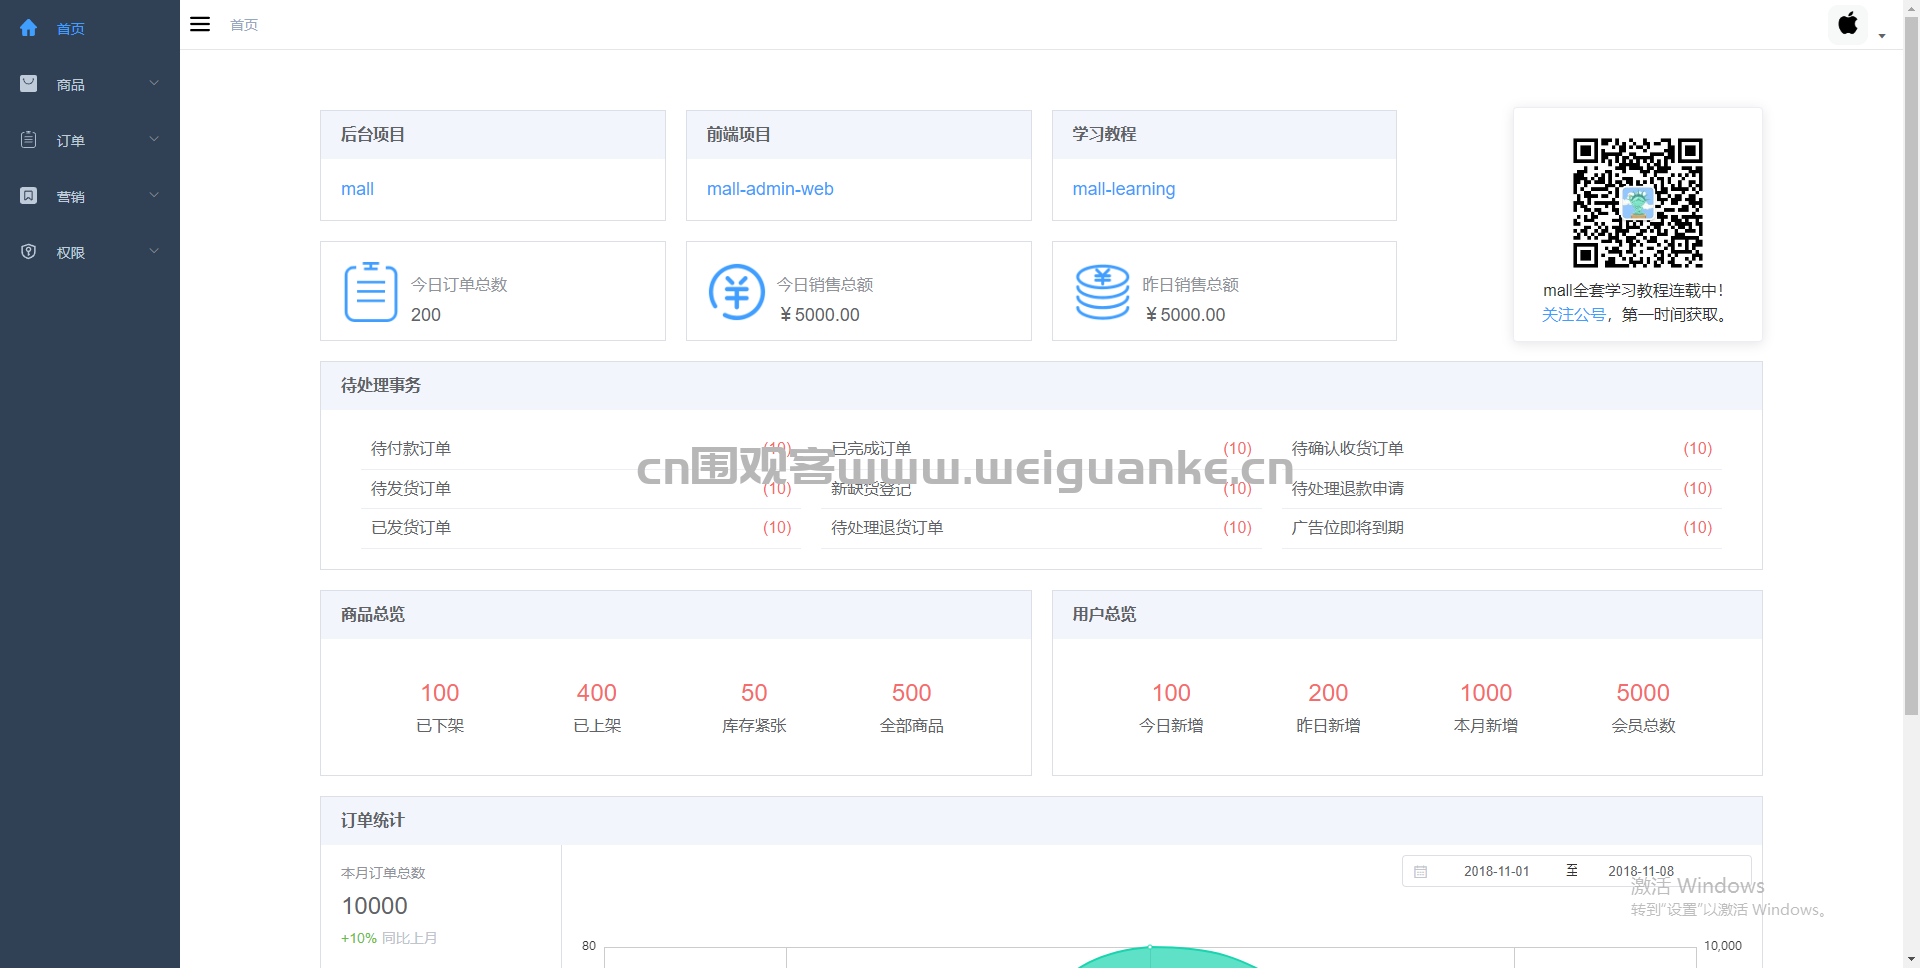This screenshot has height=968, width=1920.
Task: Expand the 订单 menu chevron
Action: [x=154, y=139]
